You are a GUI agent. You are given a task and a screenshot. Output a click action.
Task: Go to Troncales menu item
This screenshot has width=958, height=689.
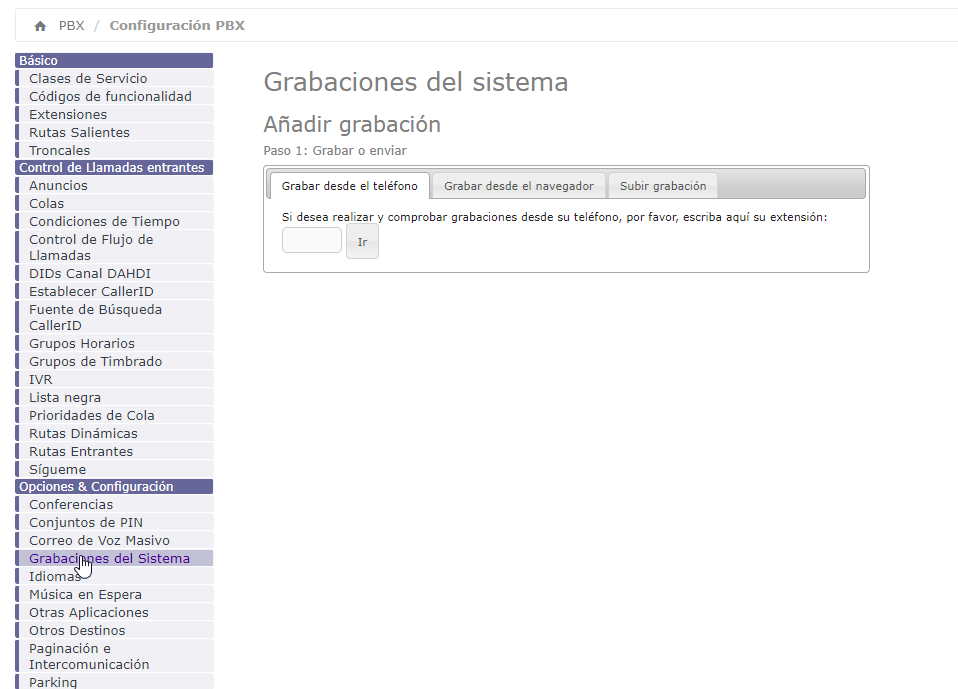coord(59,151)
